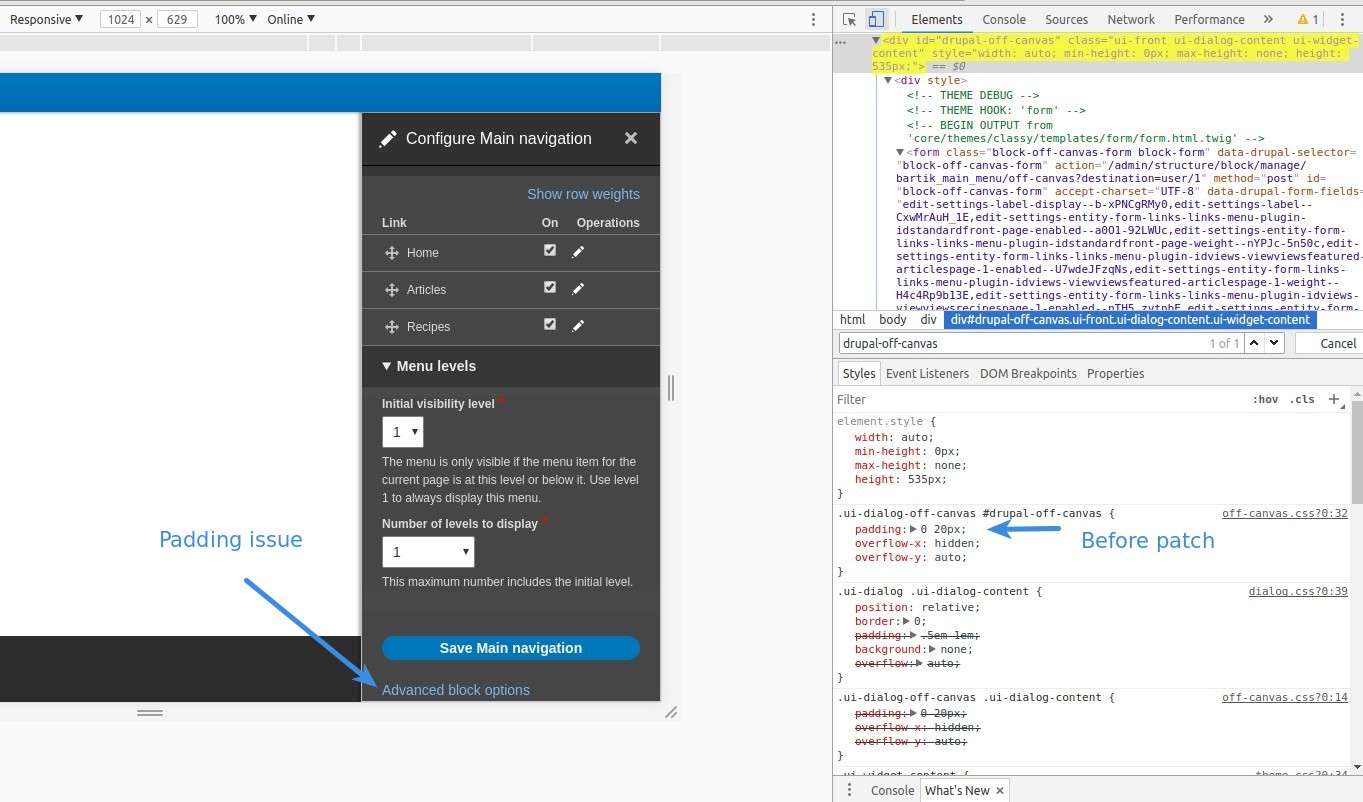The width and height of the screenshot is (1363, 802).
Task: Open the Event Listeners tab
Action: coord(927,373)
